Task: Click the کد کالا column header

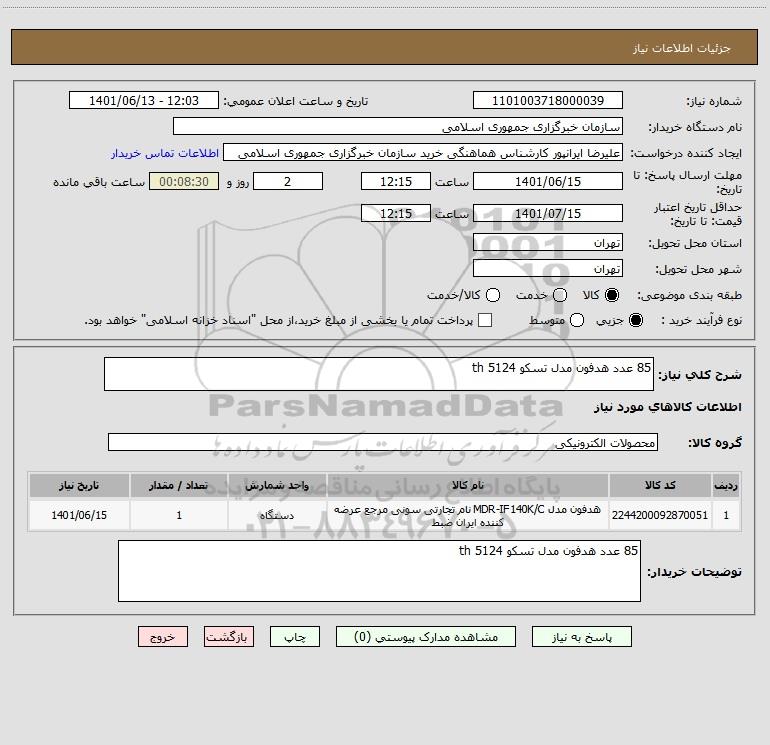Action: tap(660, 485)
